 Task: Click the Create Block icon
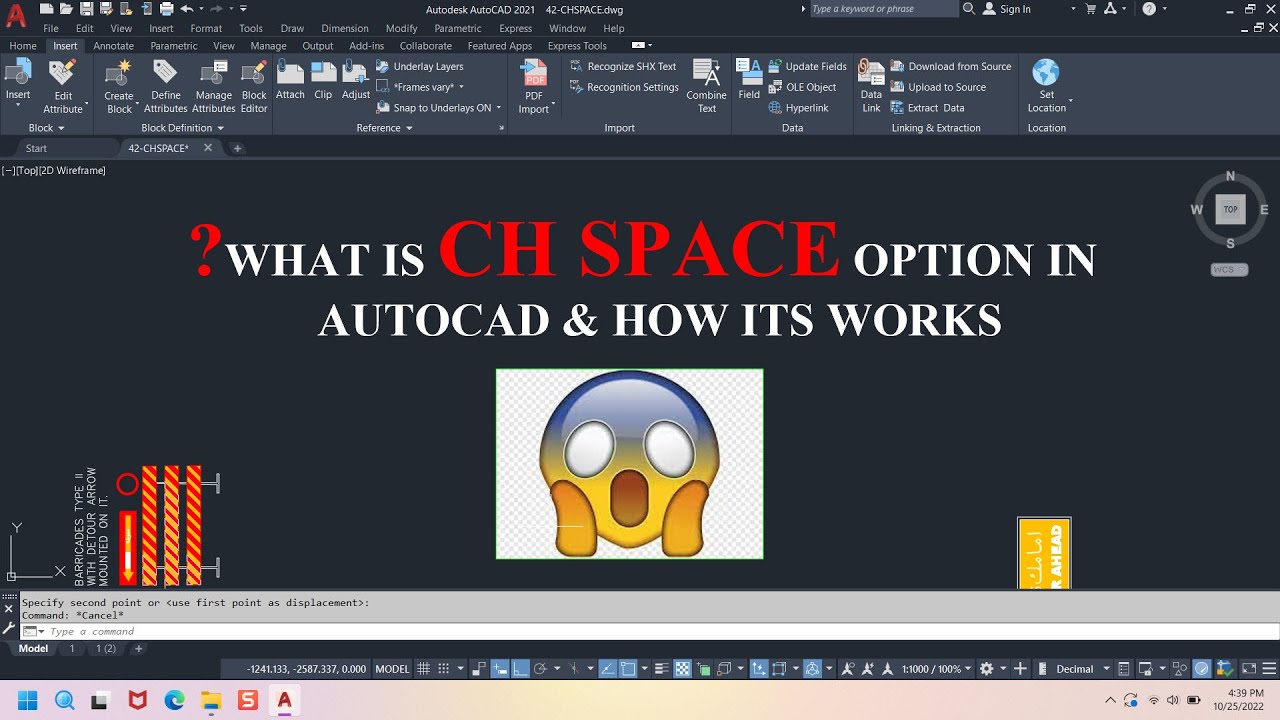click(x=119, y=74)
